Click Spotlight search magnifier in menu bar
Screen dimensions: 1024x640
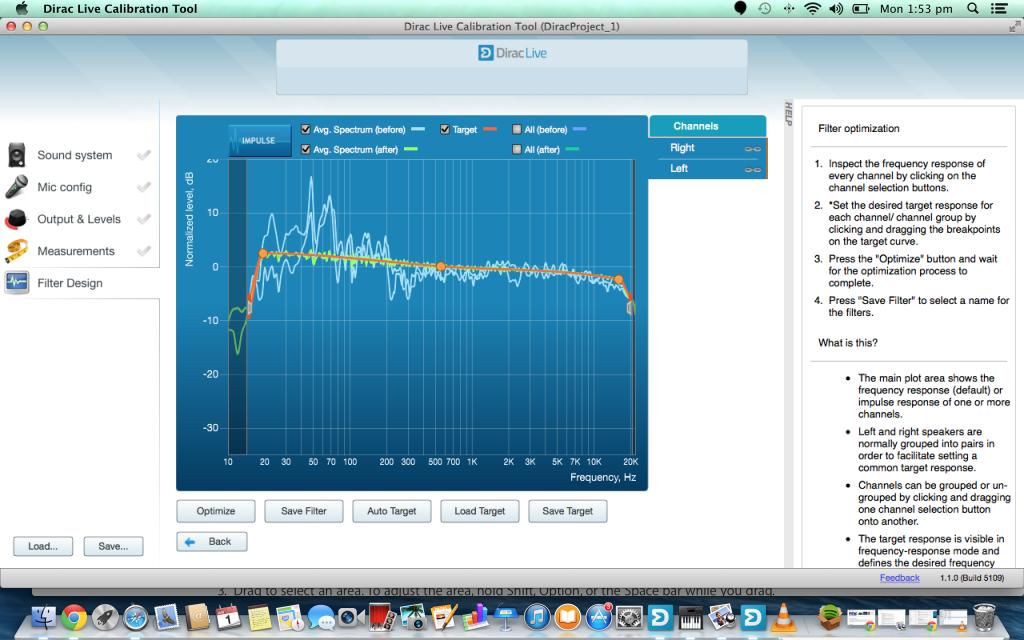[972, 8]
